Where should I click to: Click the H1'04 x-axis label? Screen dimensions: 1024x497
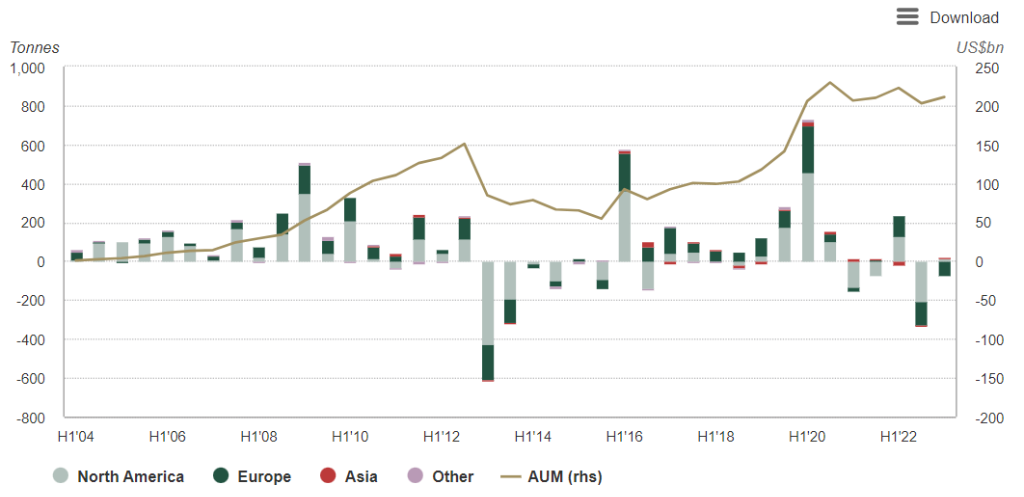(x=76, y=437)
